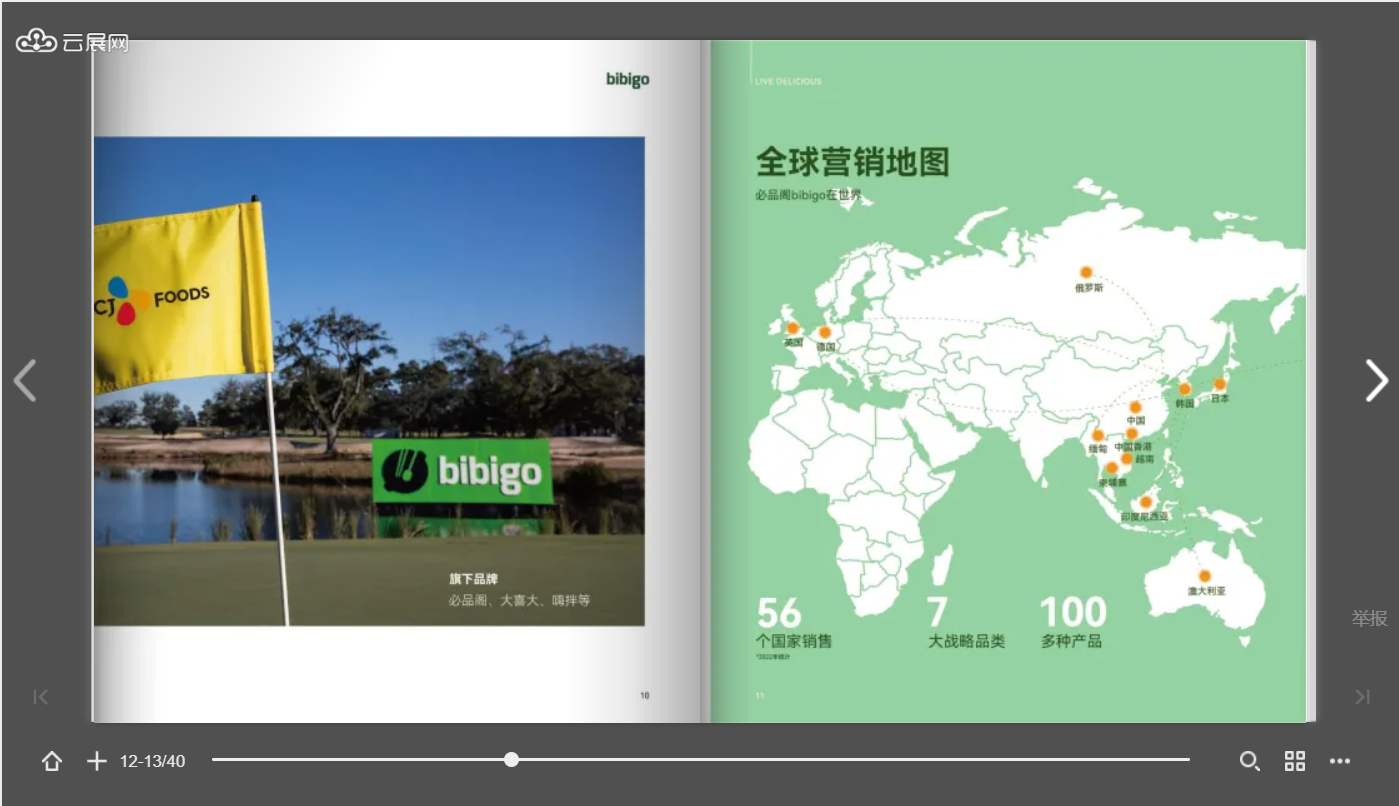
Task: Click the 56 个国家销售 statistic
Action: (x=794, y=624)
